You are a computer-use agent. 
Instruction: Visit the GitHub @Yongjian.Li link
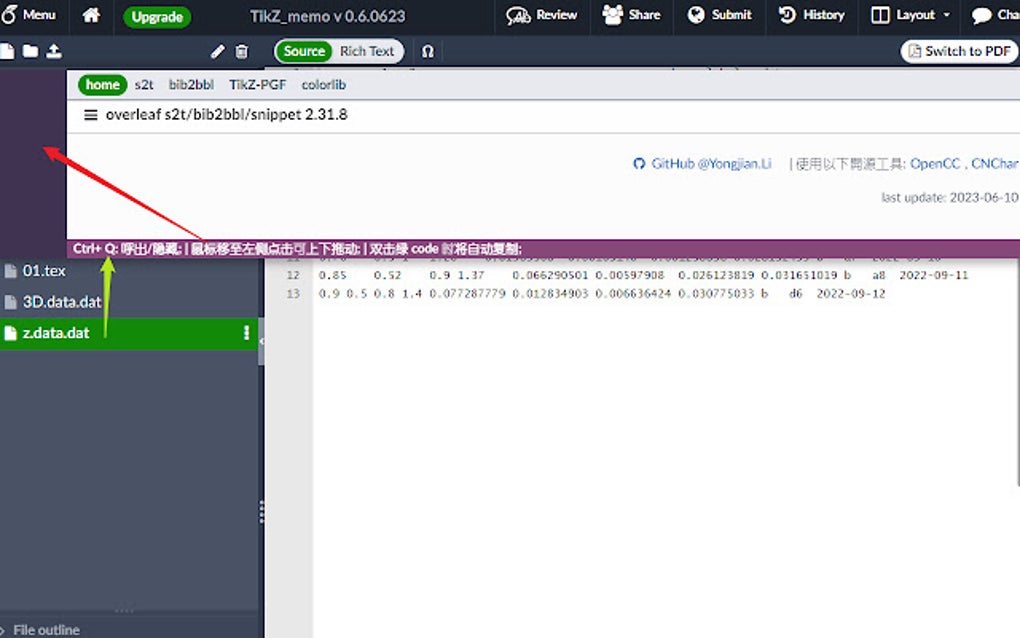point(710,163)
